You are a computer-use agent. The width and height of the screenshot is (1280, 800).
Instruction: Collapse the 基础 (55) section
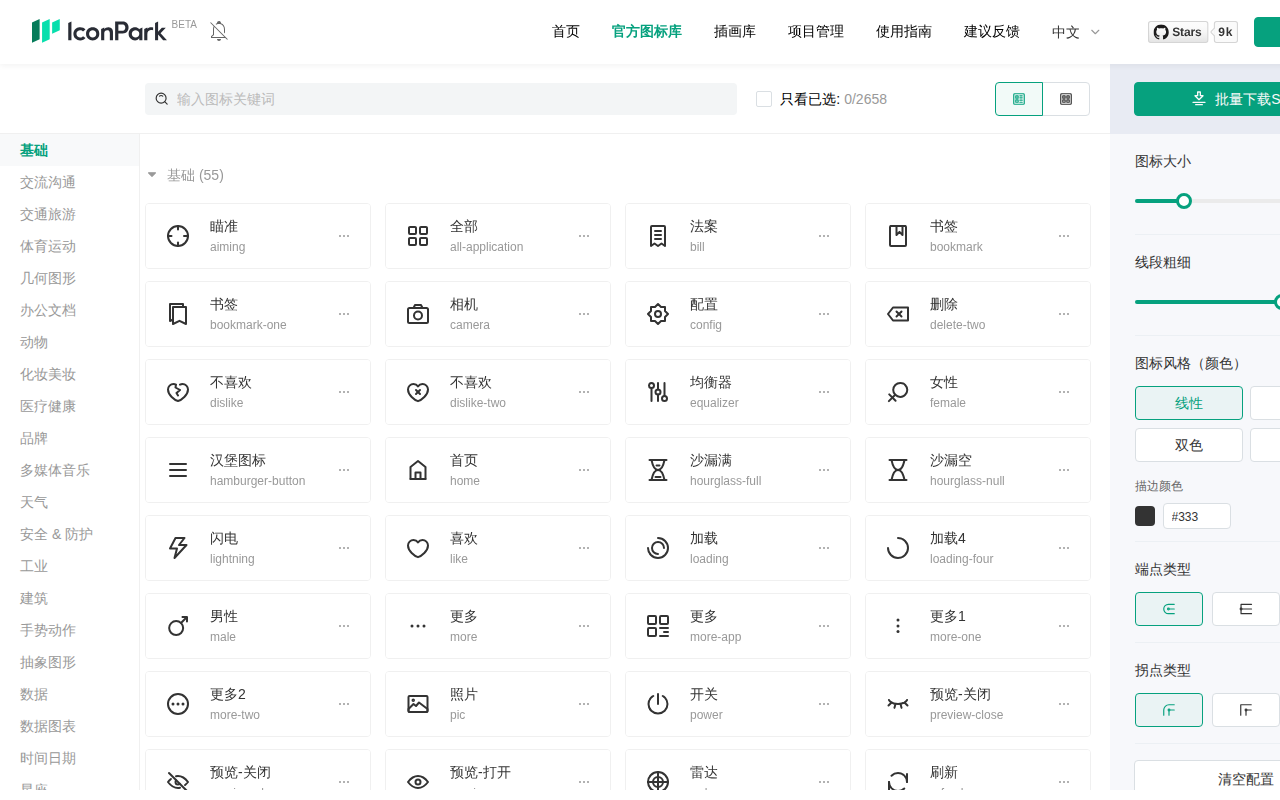tap(152, 175)
